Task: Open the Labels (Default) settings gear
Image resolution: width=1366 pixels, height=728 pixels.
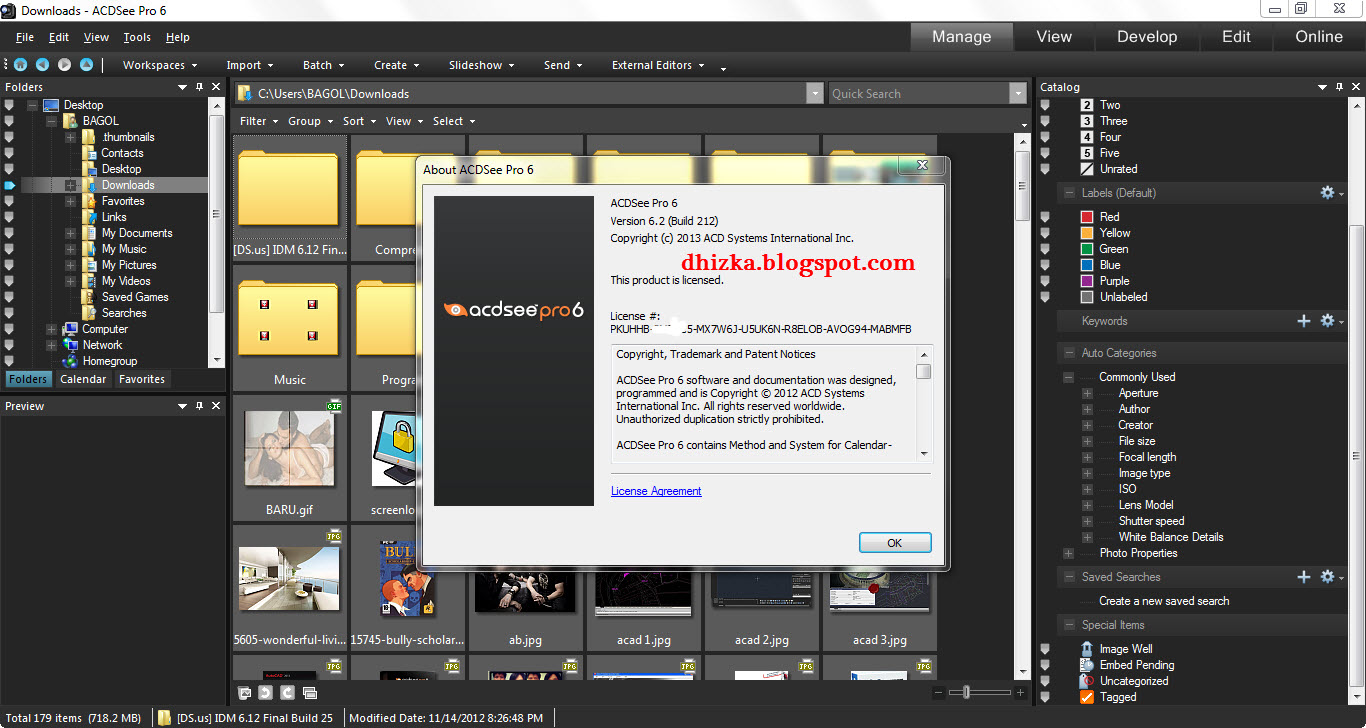Action: [1328, 193]
